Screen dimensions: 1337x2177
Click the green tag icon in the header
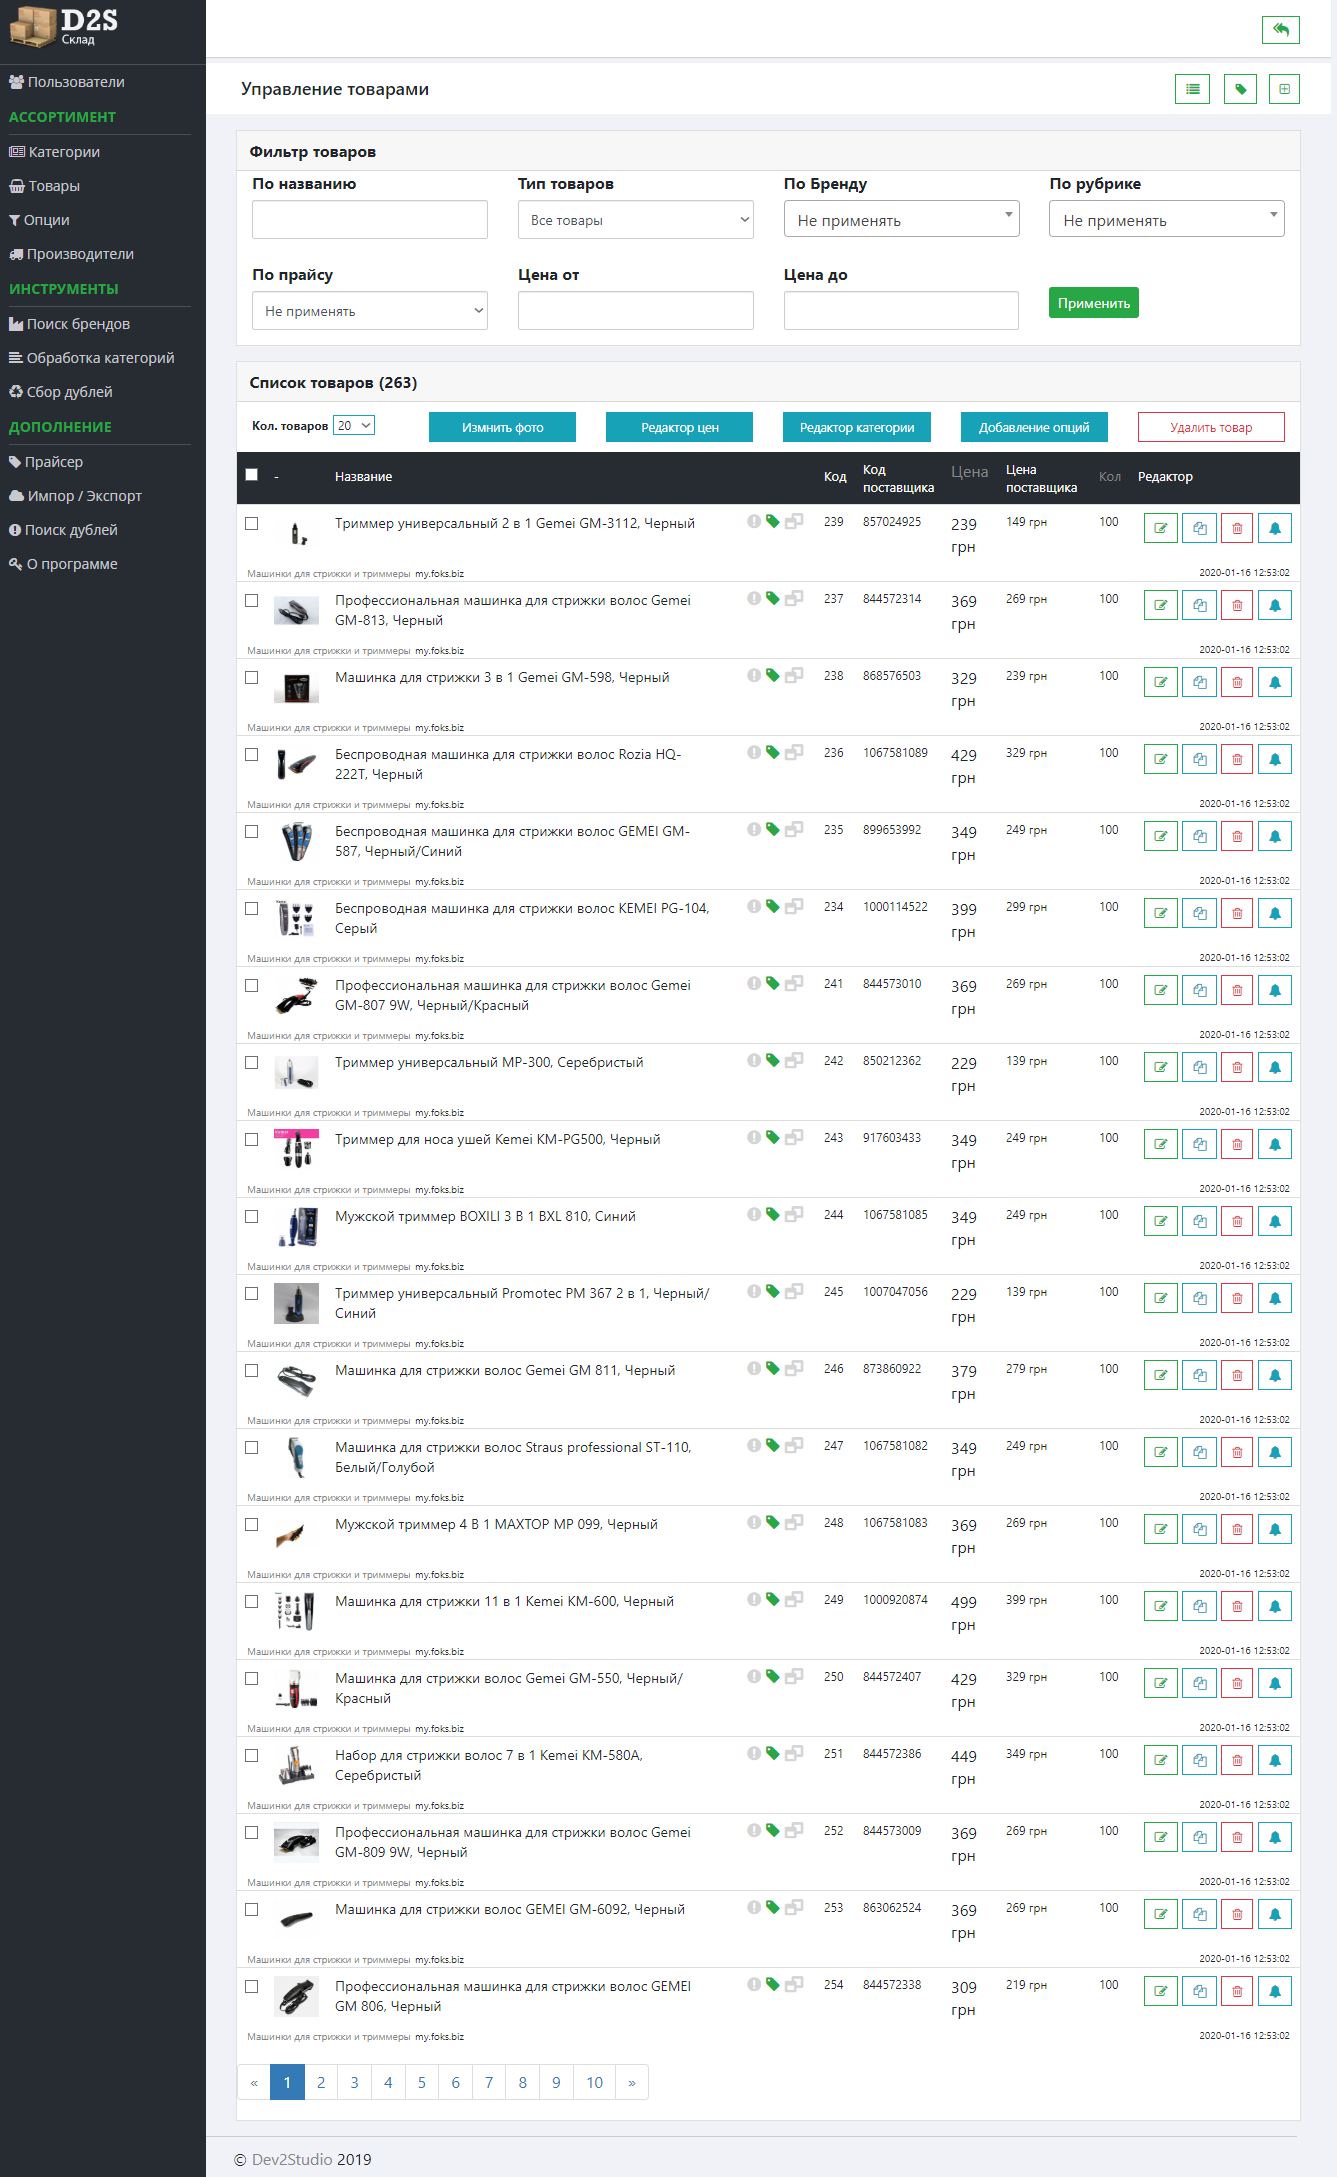[x=1240, y=89]
